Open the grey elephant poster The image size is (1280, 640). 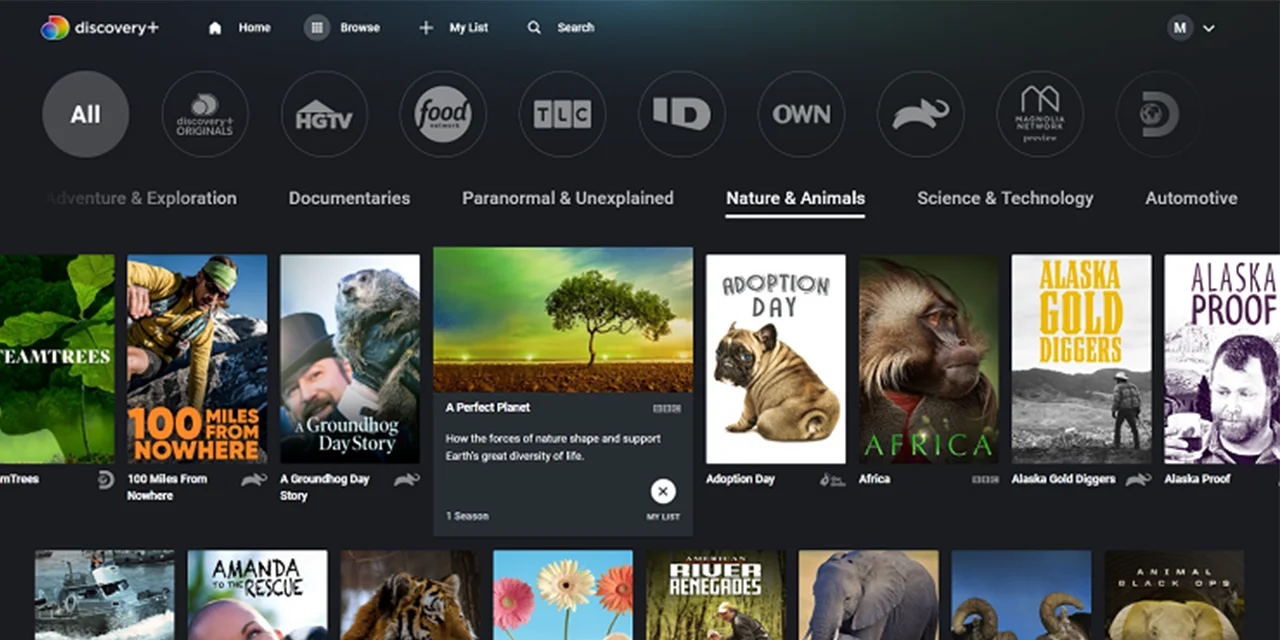[868, 595]
